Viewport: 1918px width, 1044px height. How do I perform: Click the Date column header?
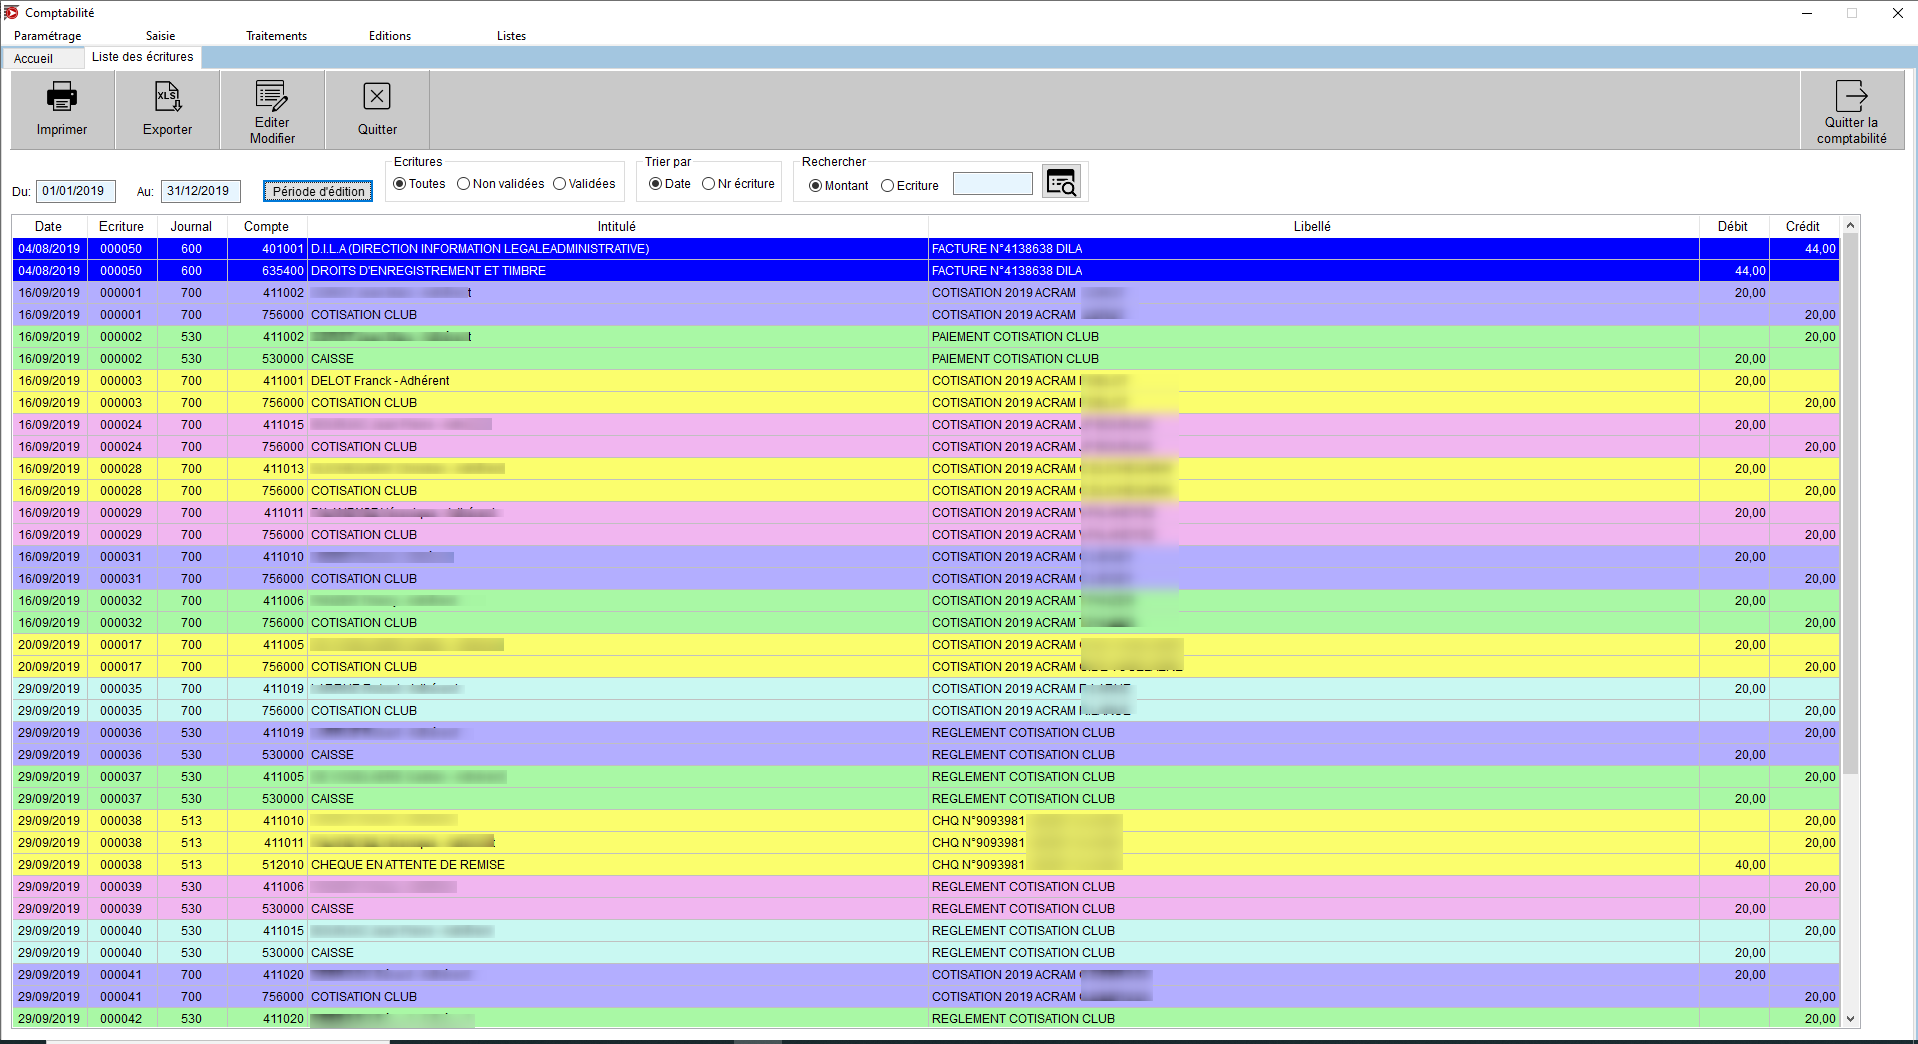[49, 227]
